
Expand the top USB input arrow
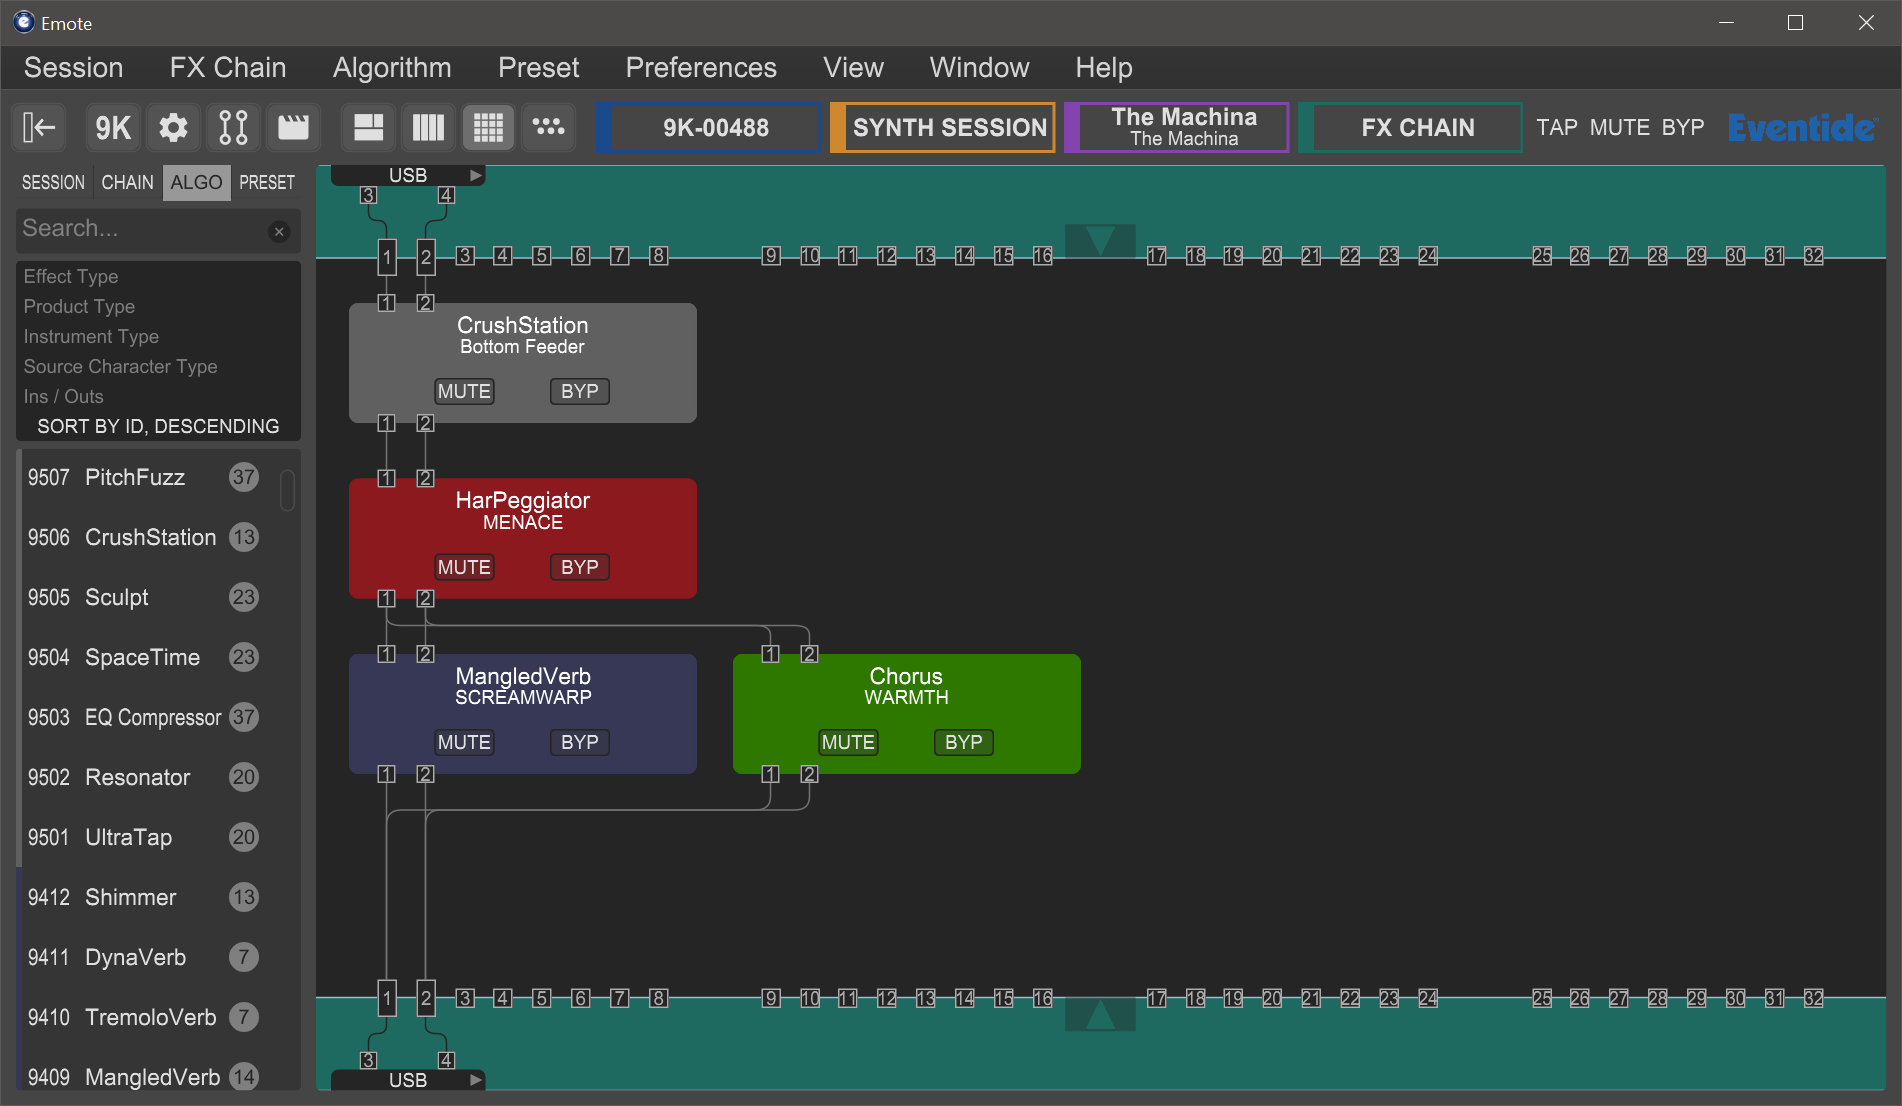[x=476, y=175]
